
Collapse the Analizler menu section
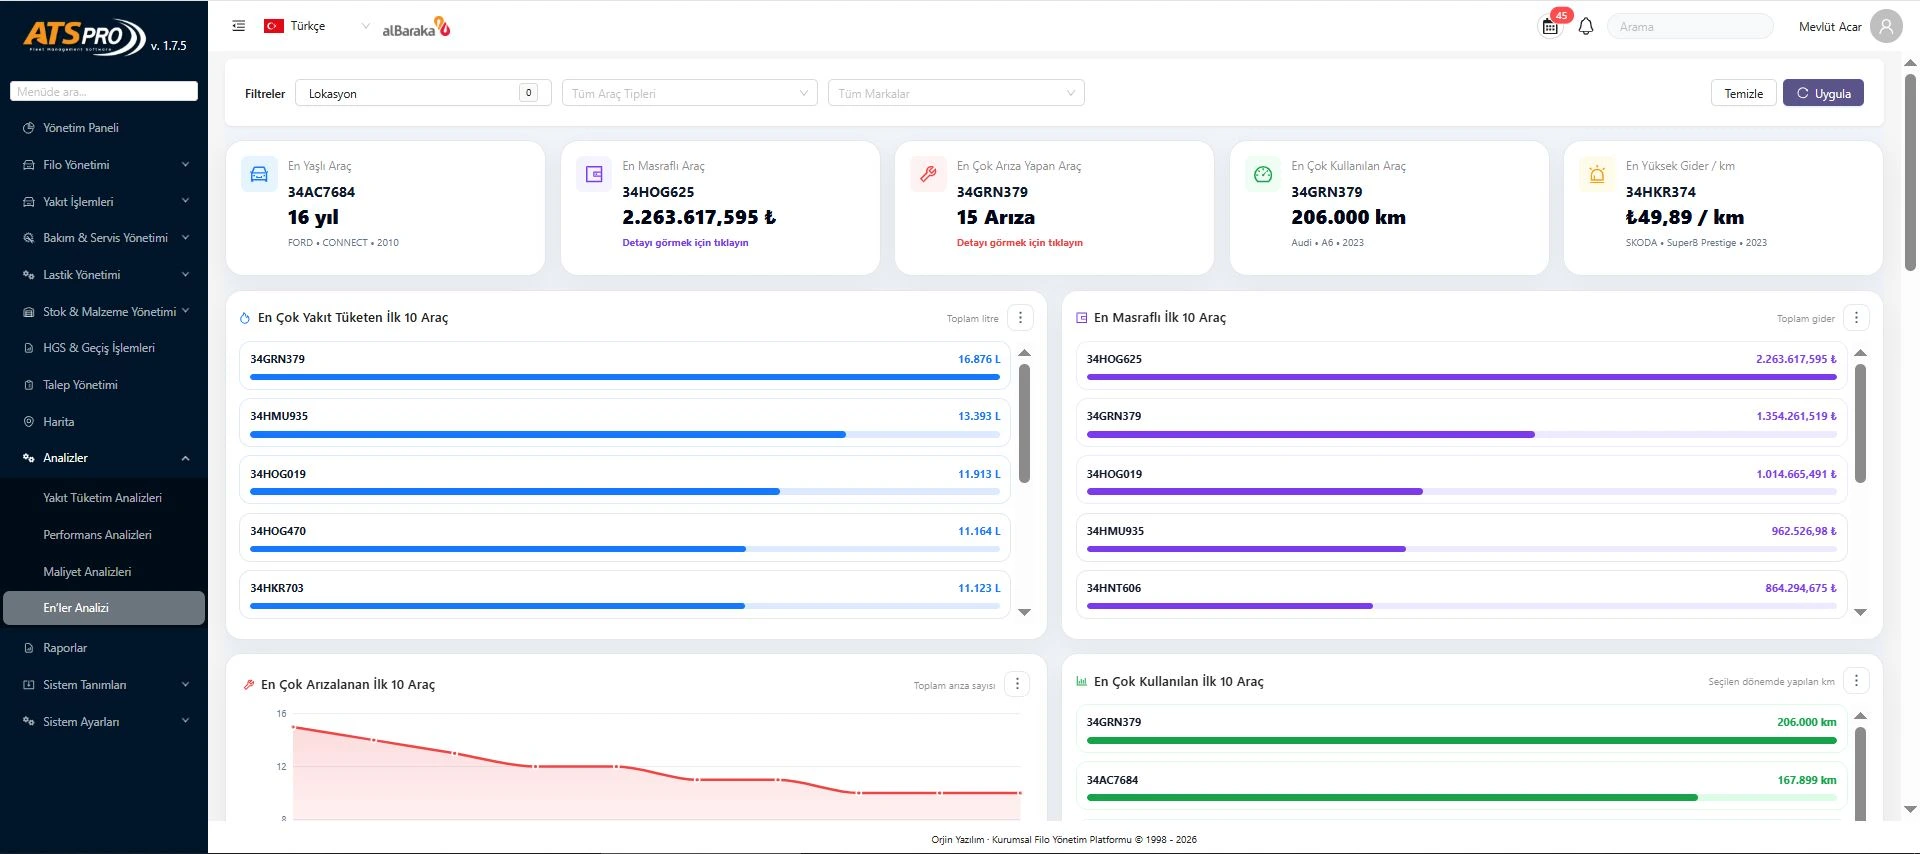[x=104, y=458]
